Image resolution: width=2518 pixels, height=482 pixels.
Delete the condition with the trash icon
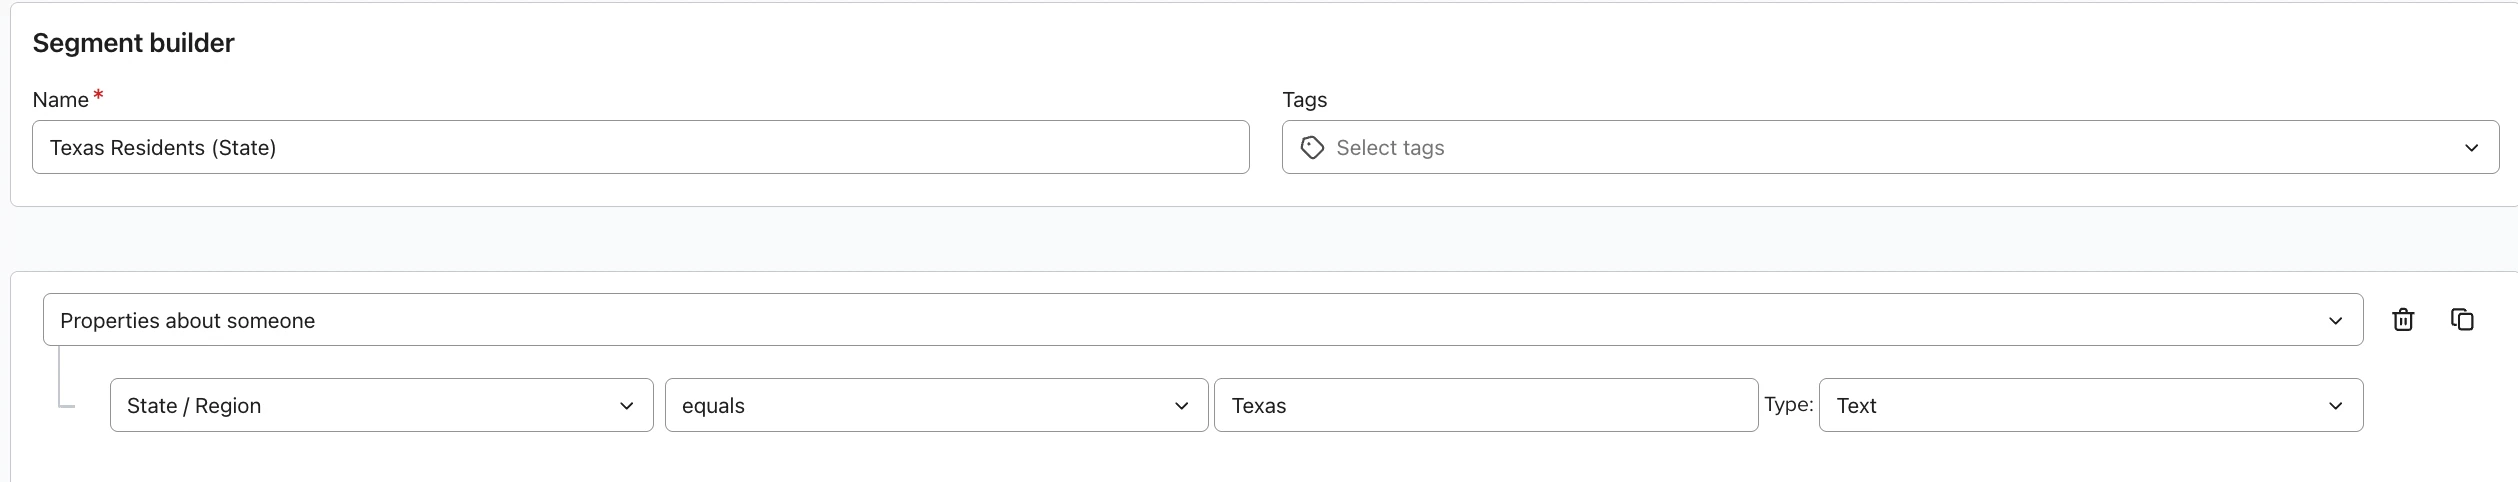(x=2403, y=320)
